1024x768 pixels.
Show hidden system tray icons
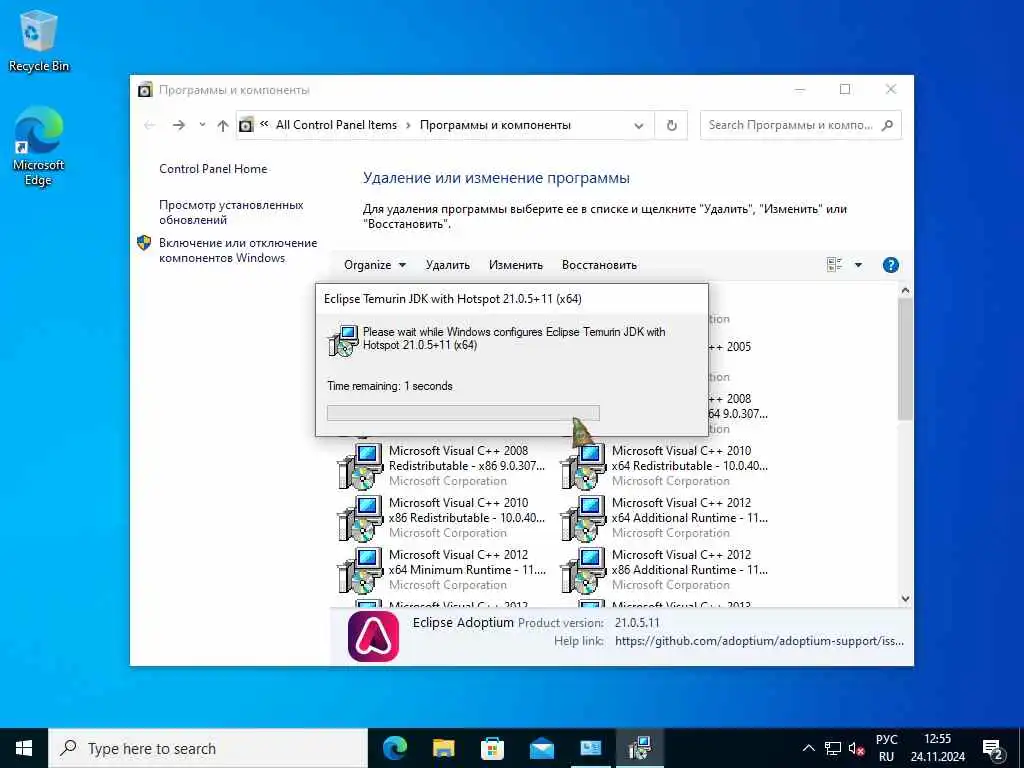click(x=808, y=748)
